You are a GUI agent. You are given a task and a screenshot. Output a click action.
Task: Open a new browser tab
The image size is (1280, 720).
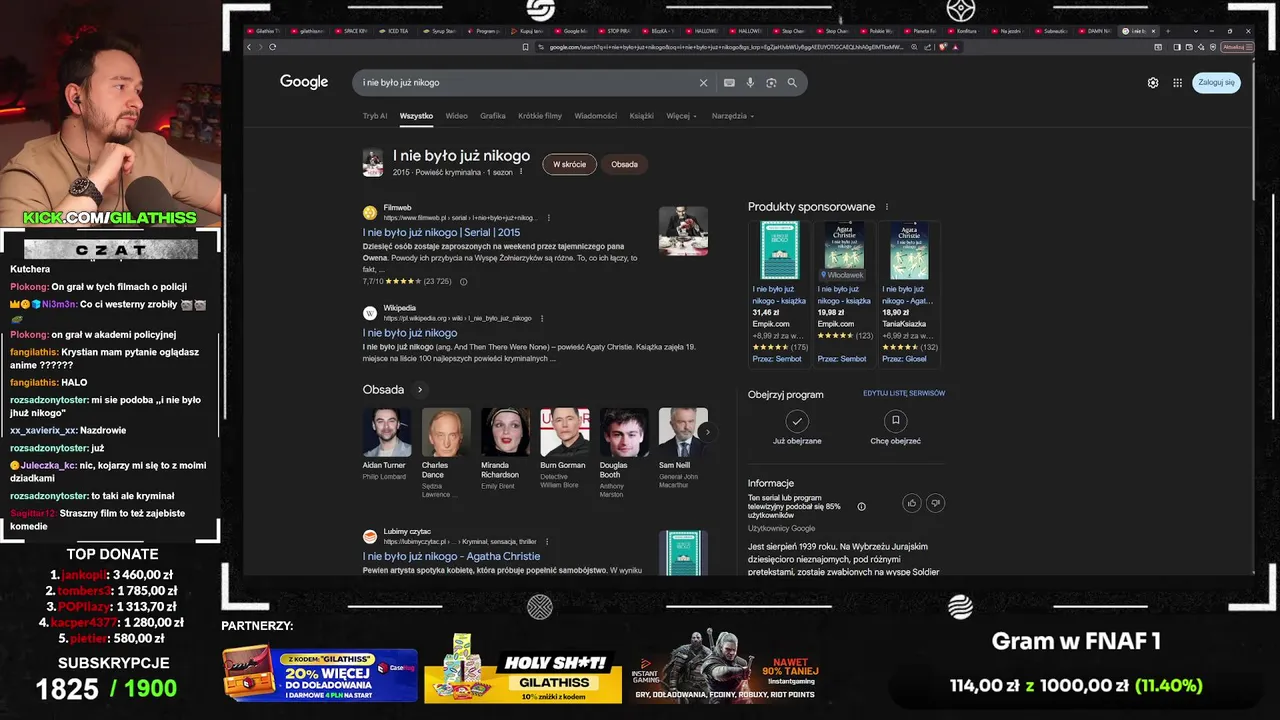point(1168,31)
